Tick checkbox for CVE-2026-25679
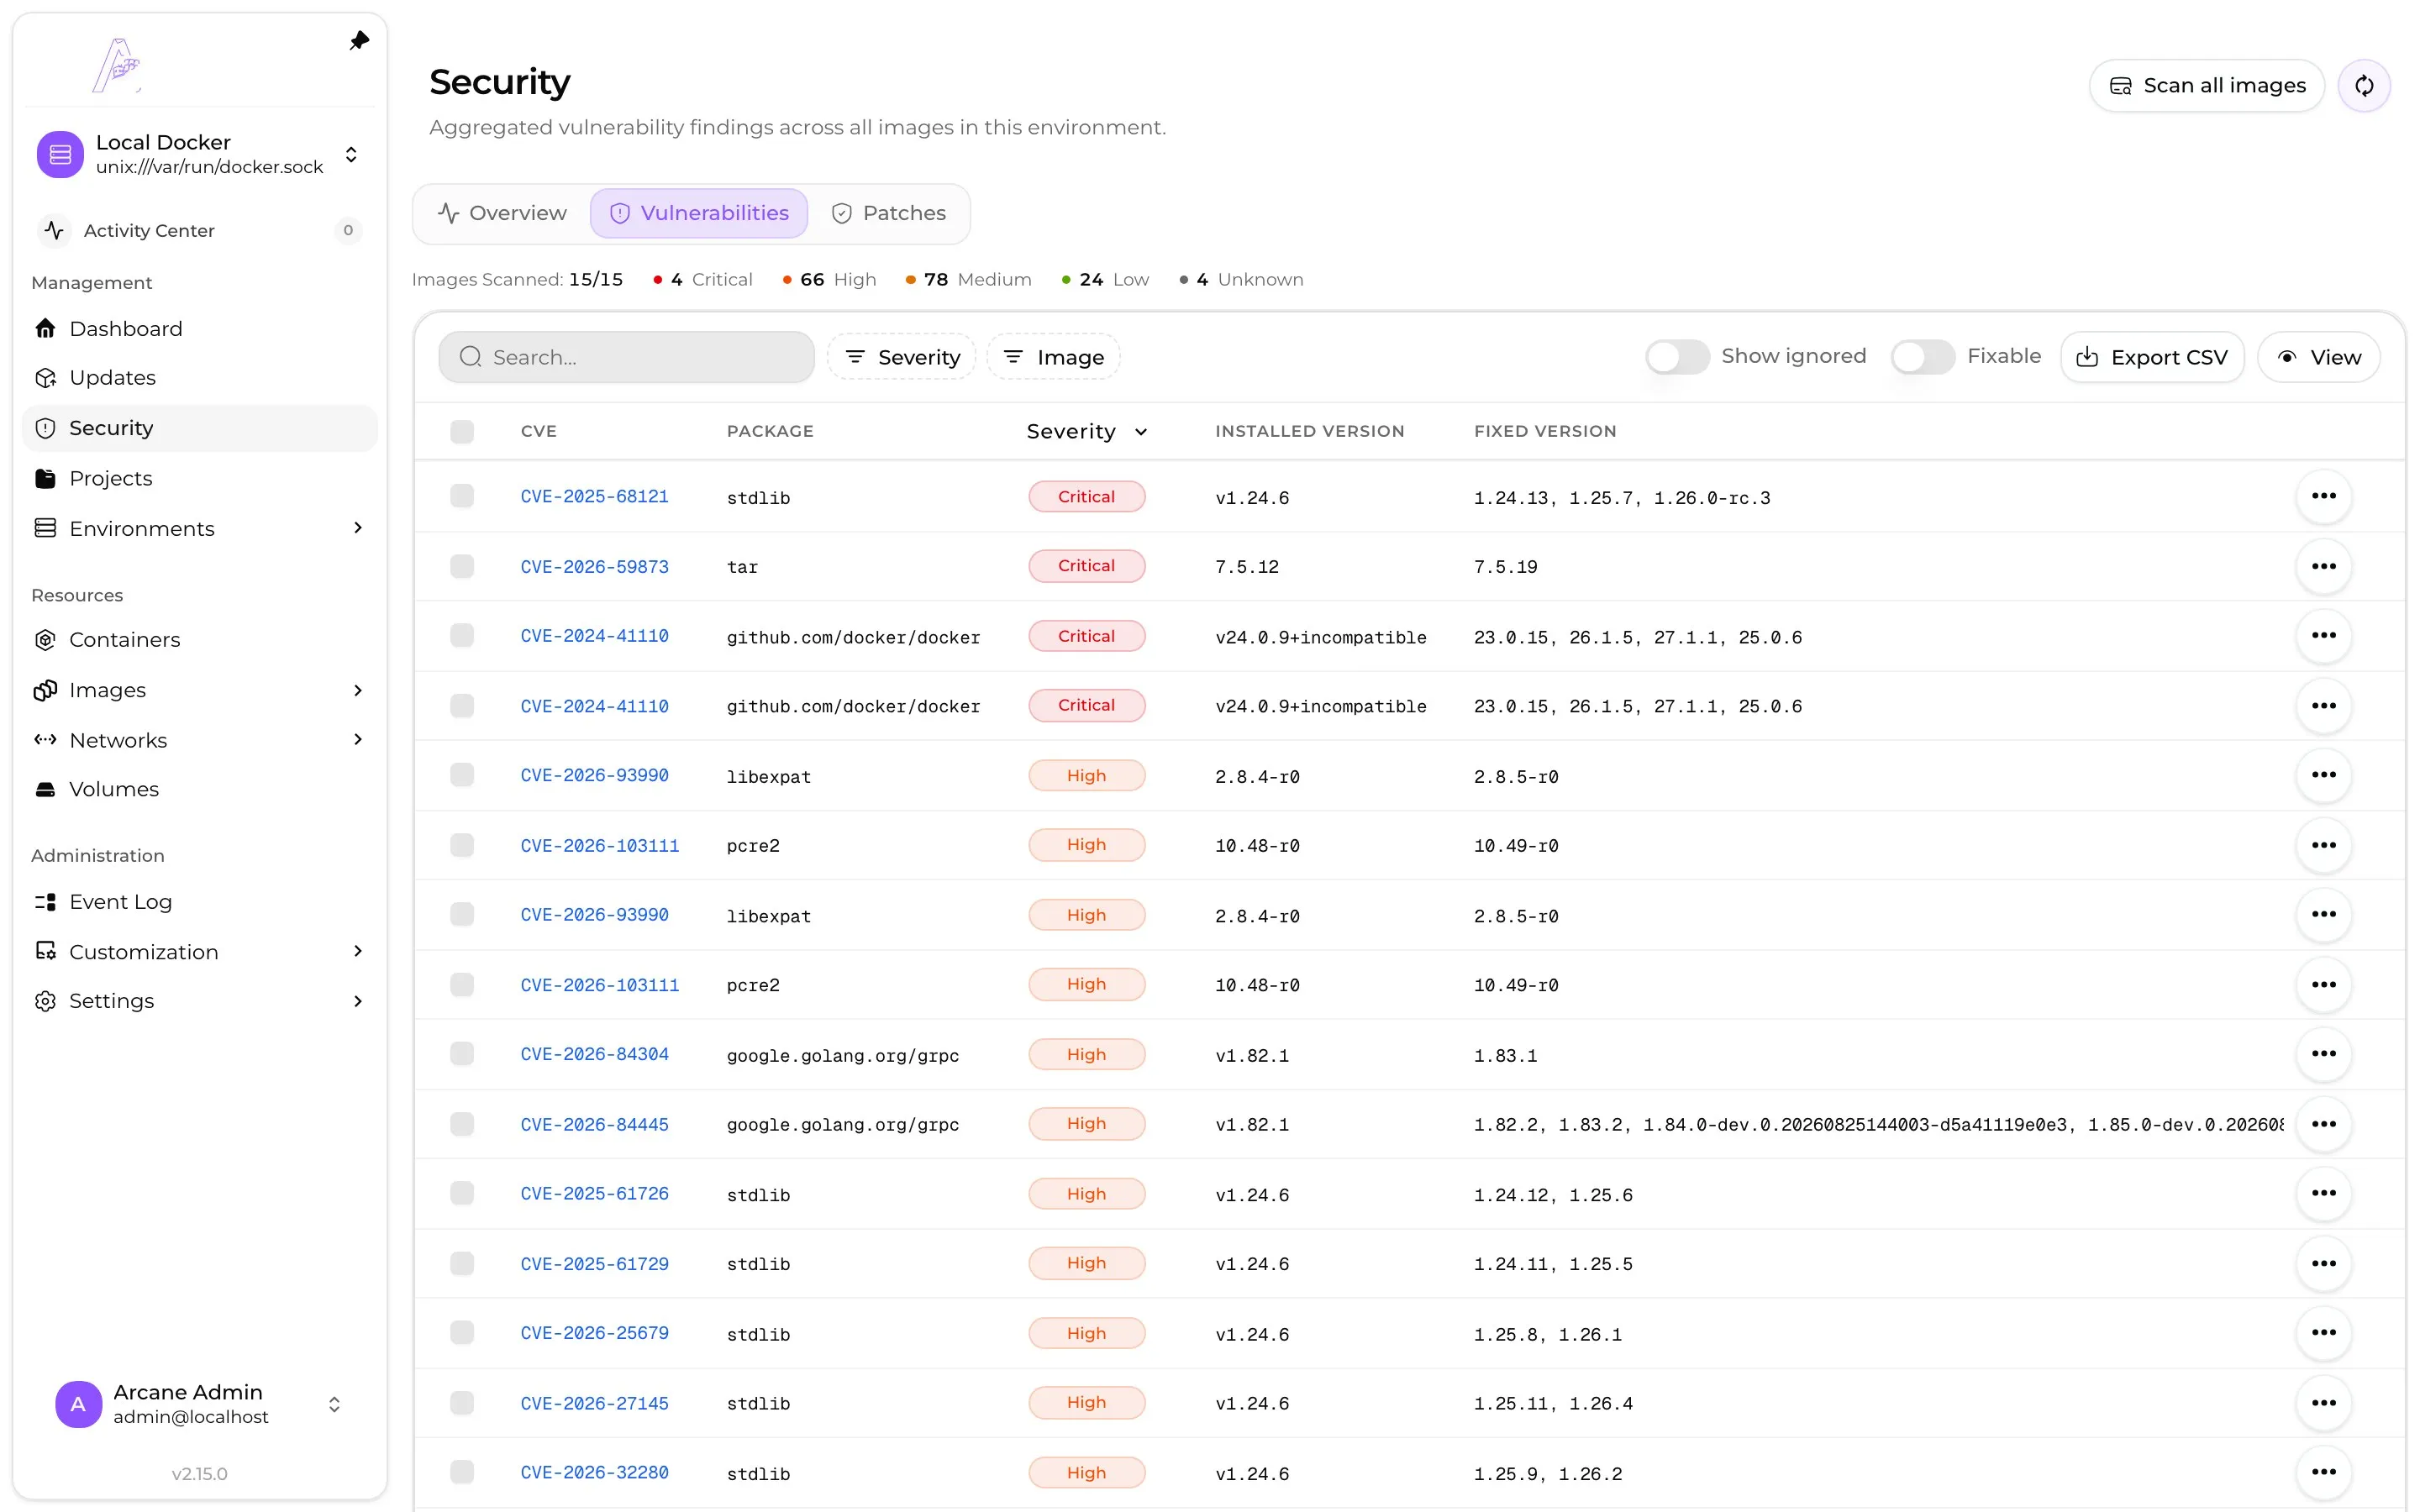The width and height of the screenshot is (2420, 1512). pyautogui.click(x=462, y=1333)
